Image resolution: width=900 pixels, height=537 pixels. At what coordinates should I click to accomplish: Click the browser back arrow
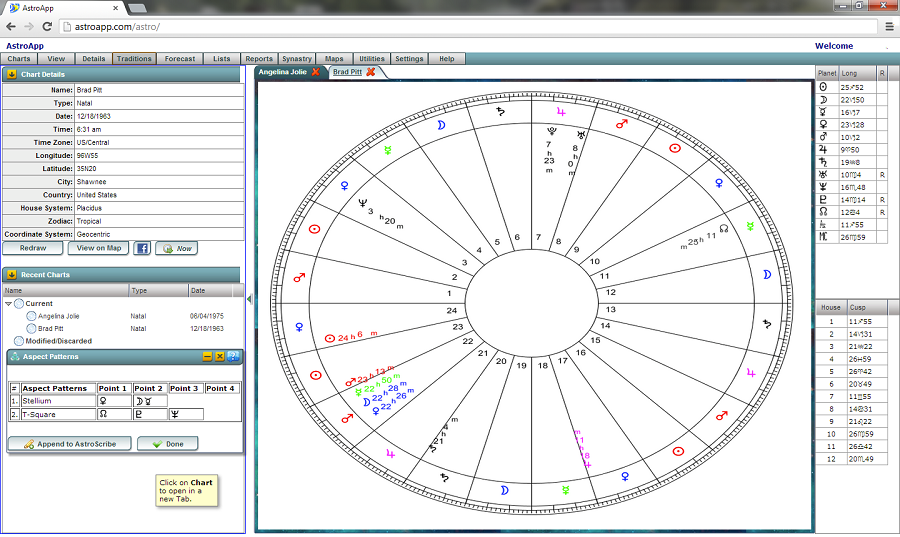click(x=11, y=27)
